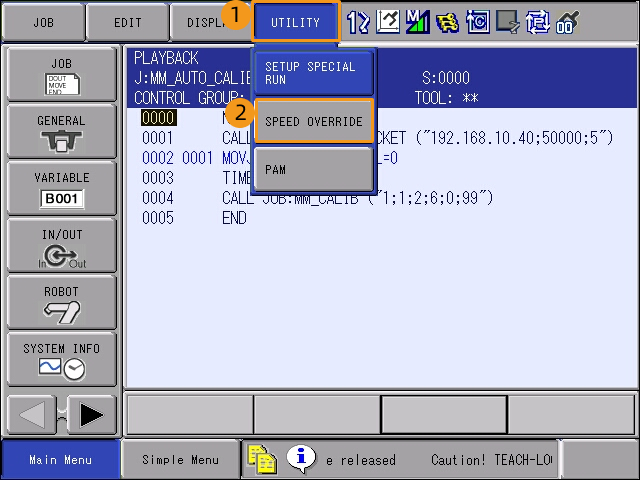Select job line 0005 END
This screenshot has height=480, width=640.
[194, 218]
